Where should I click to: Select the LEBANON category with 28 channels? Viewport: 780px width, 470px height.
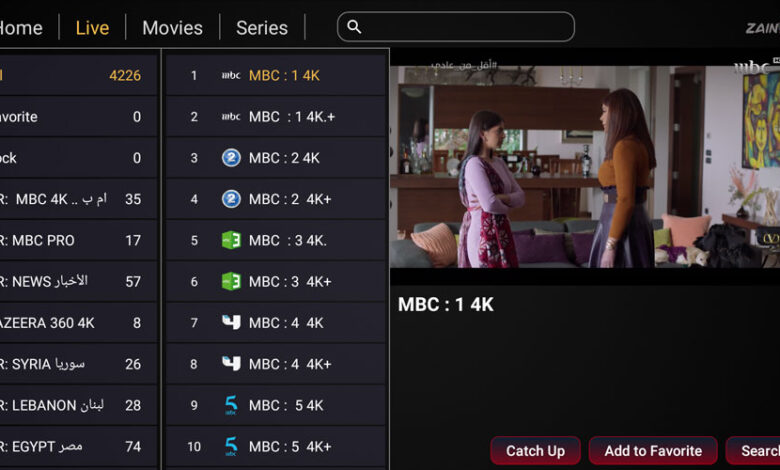click(79, 405)
